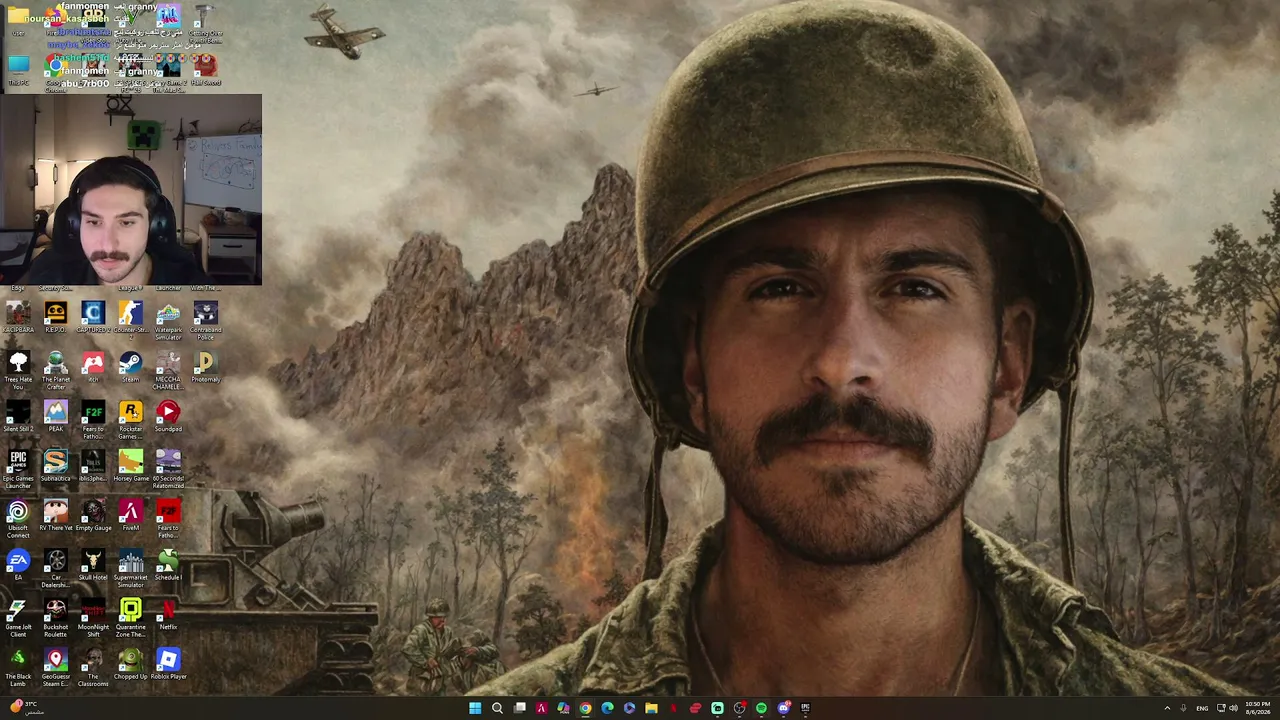Click the red F2F Fears to Fathom icon
This screenshot has width=1280, height=720.
click(x=168, y=519)
